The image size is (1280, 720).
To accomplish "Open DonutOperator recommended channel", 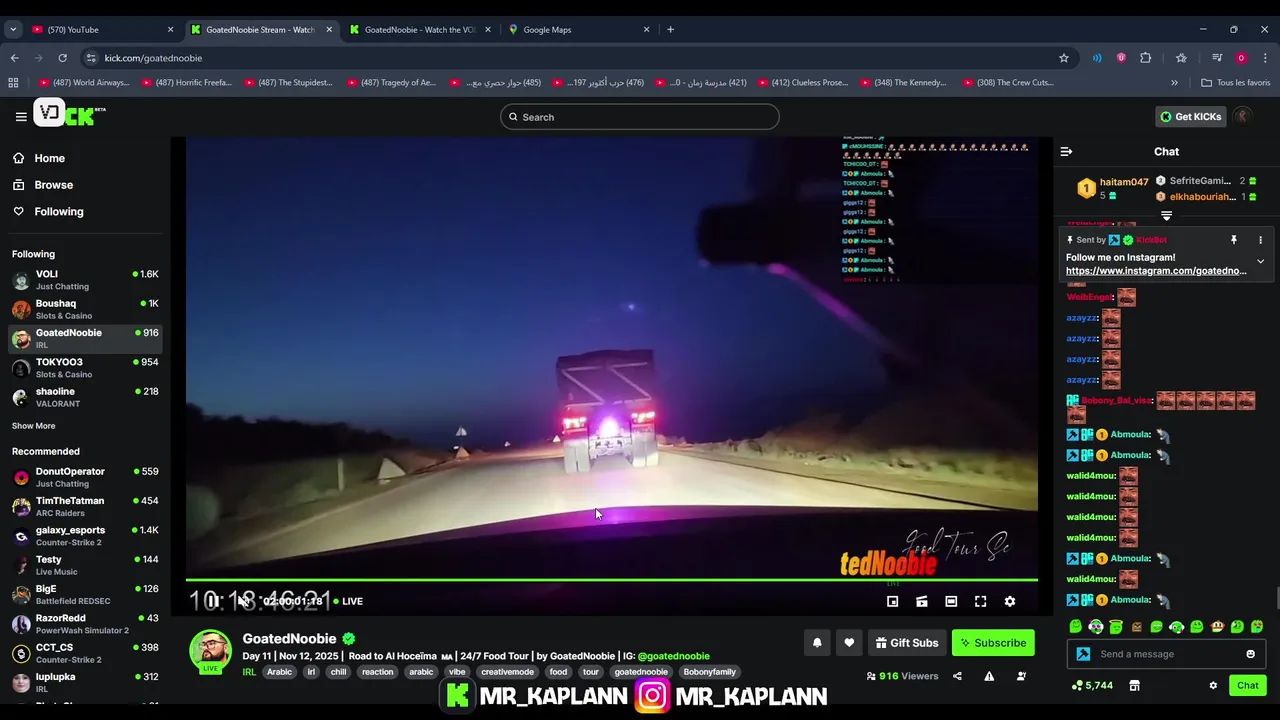I will (85, 477).
